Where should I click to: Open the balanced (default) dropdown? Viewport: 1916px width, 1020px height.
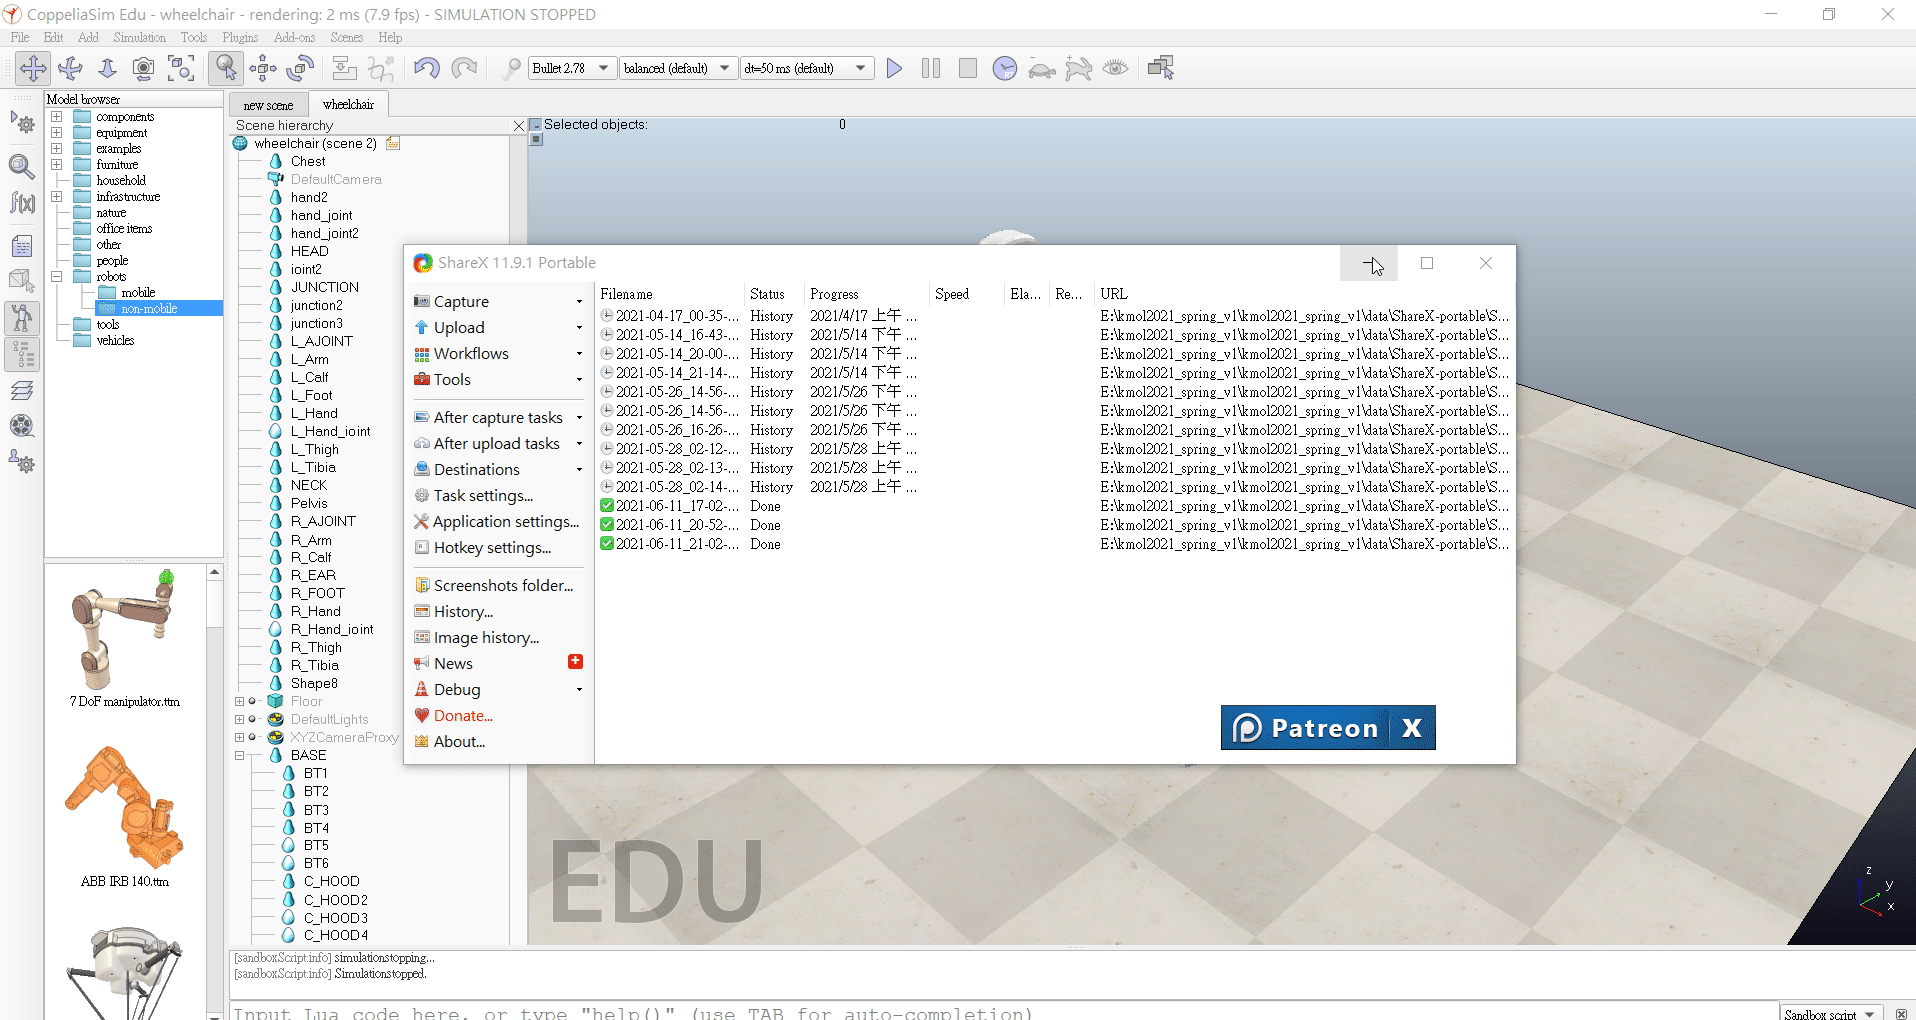pyautogui.click(x=676, y=68)
